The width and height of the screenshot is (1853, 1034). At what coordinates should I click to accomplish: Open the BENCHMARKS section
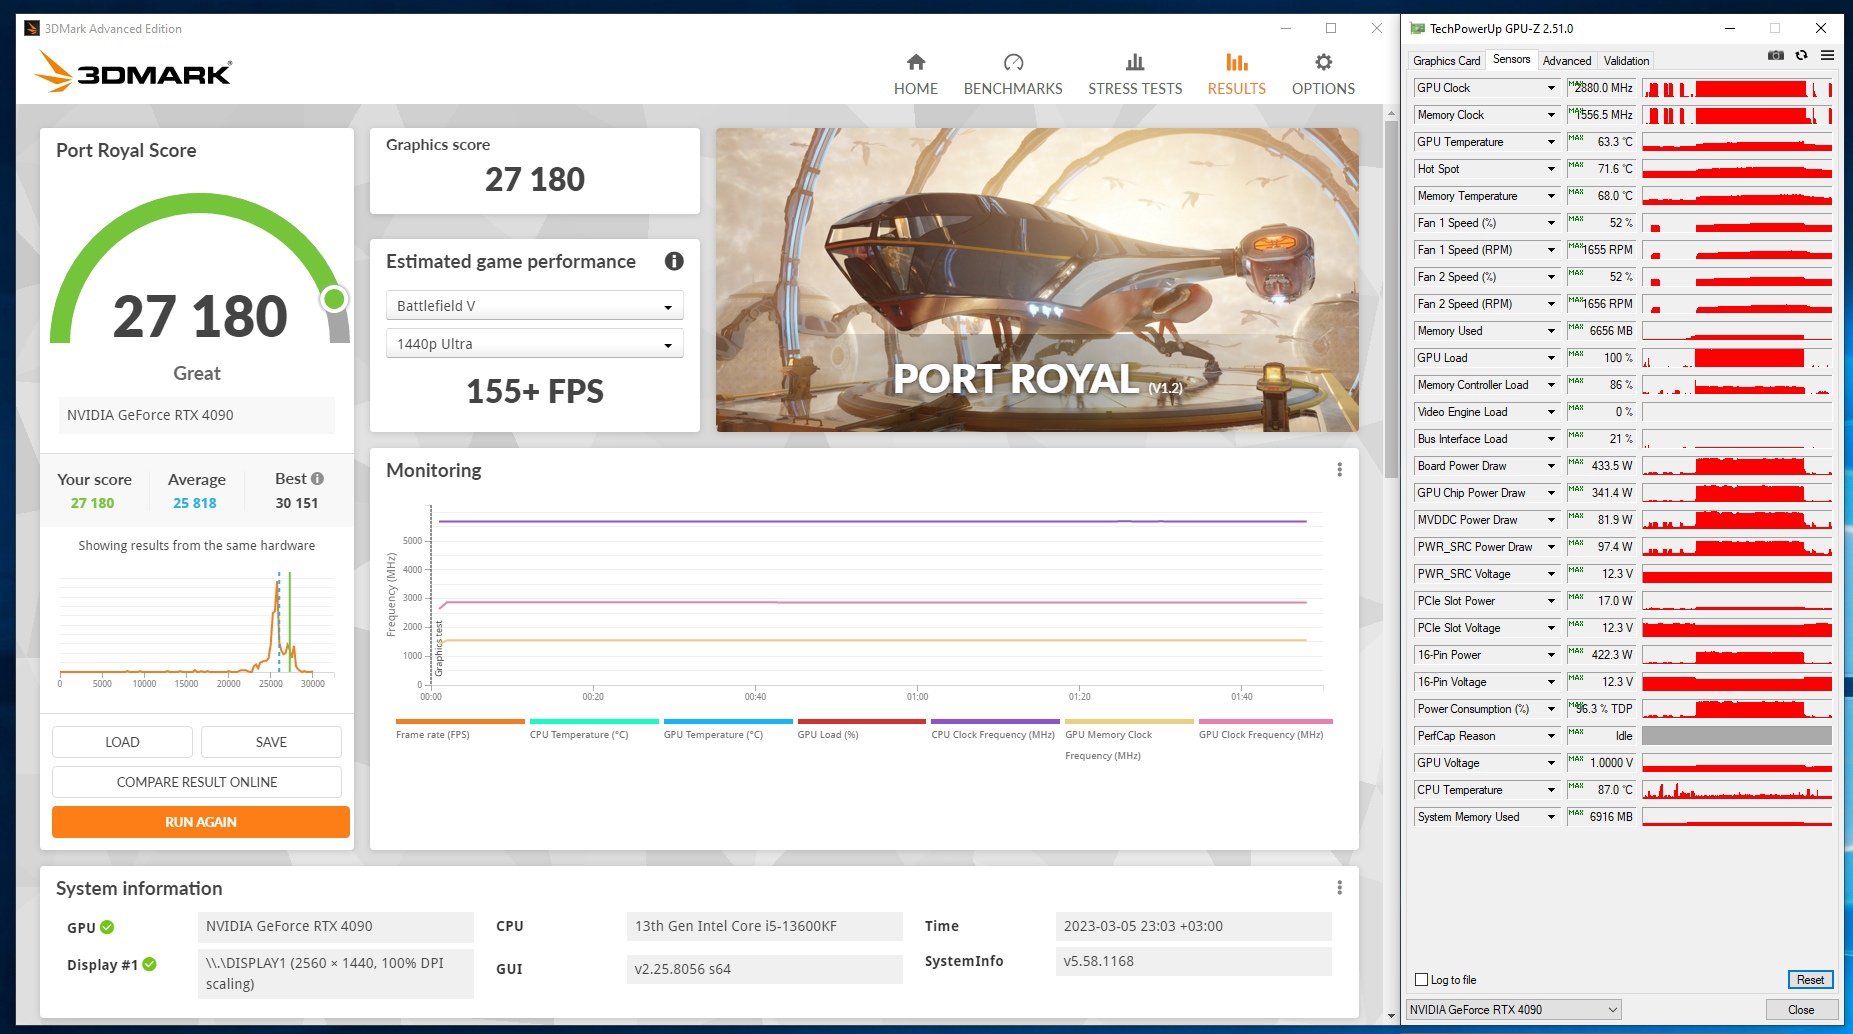click(1013, 75)
